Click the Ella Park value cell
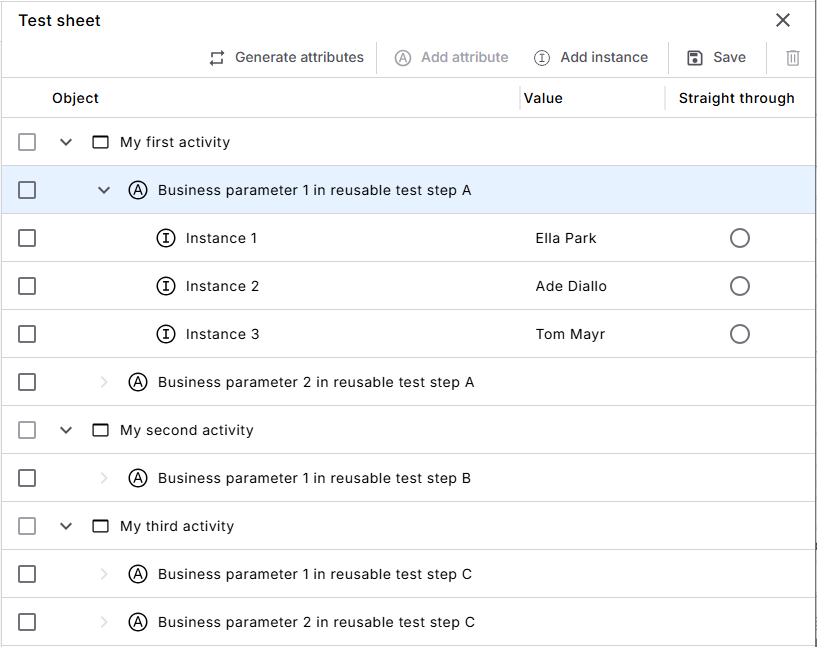817x647 pixels. 566,238
